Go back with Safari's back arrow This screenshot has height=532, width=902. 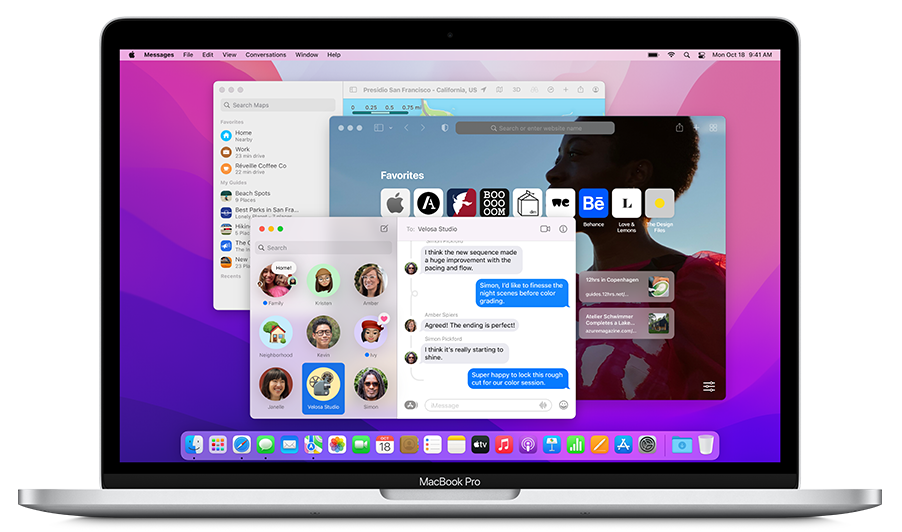(x=406, y=128)
